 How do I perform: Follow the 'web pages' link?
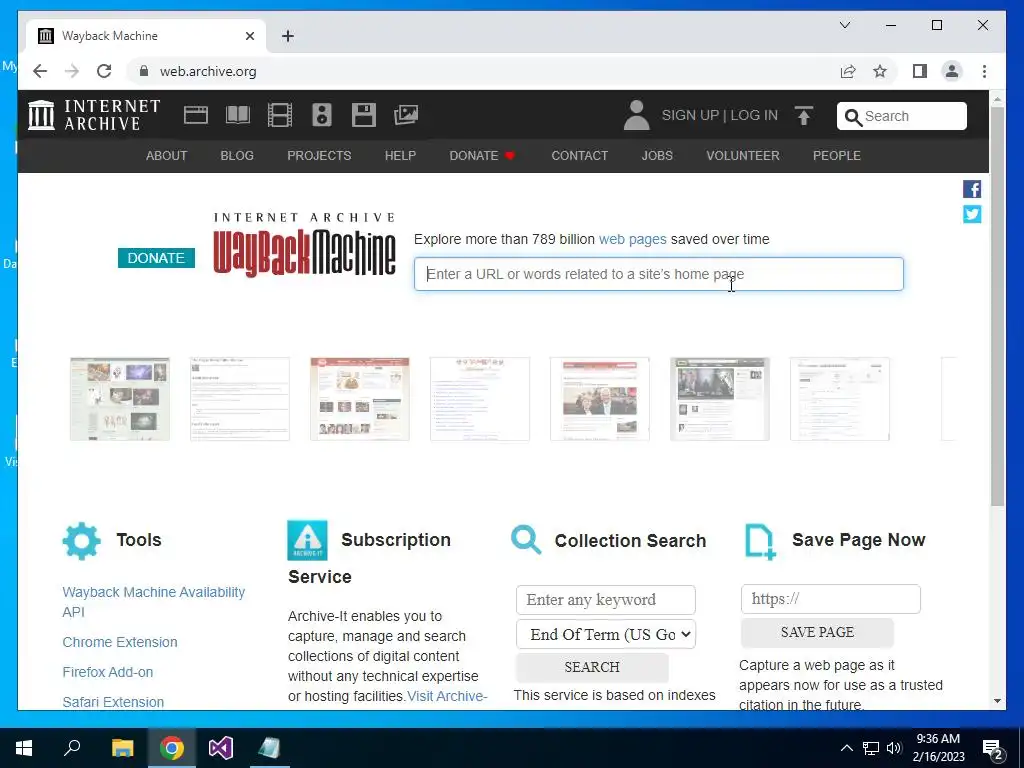pos(632,239)
